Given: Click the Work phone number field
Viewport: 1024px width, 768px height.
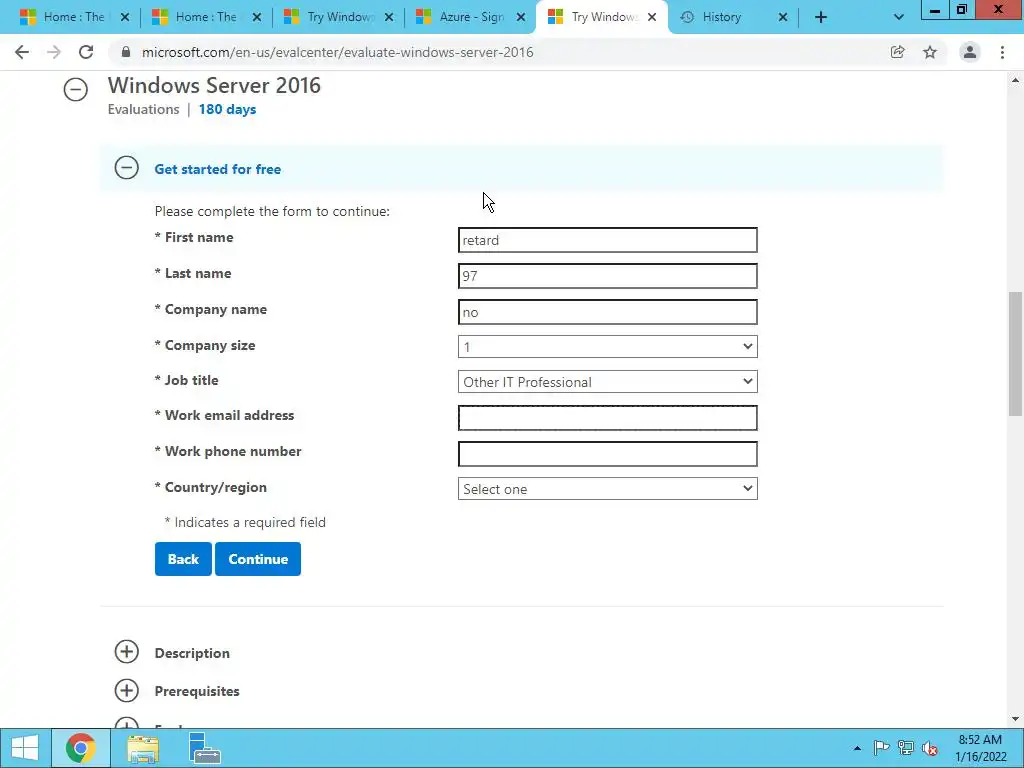Looking at the screenshot, I should (x=607, y=454).
